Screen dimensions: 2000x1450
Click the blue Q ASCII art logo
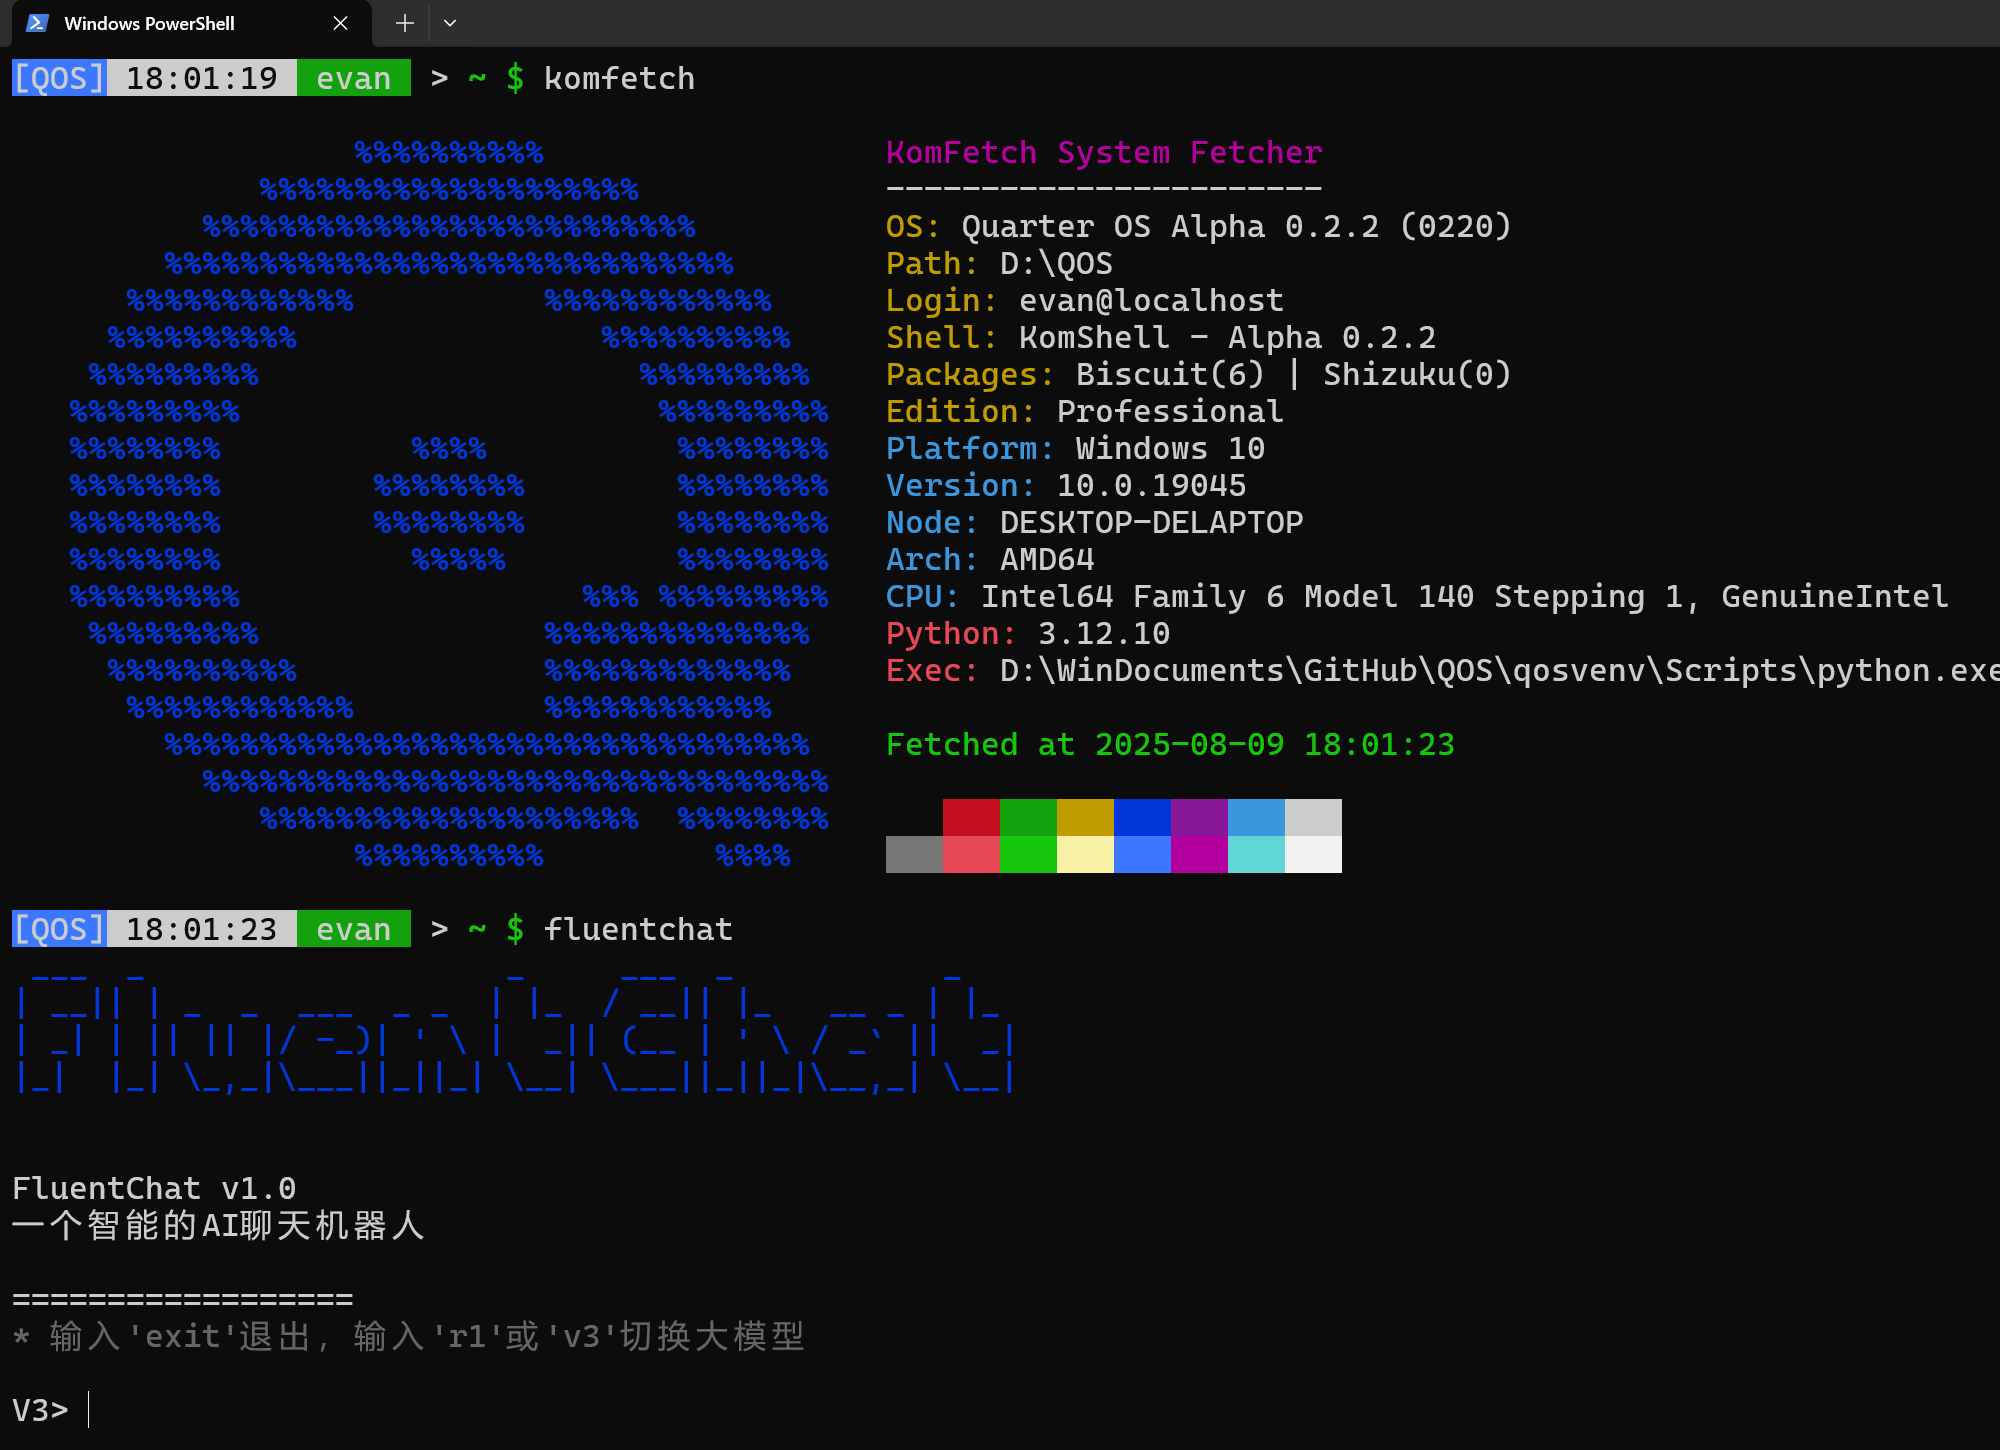449,504
